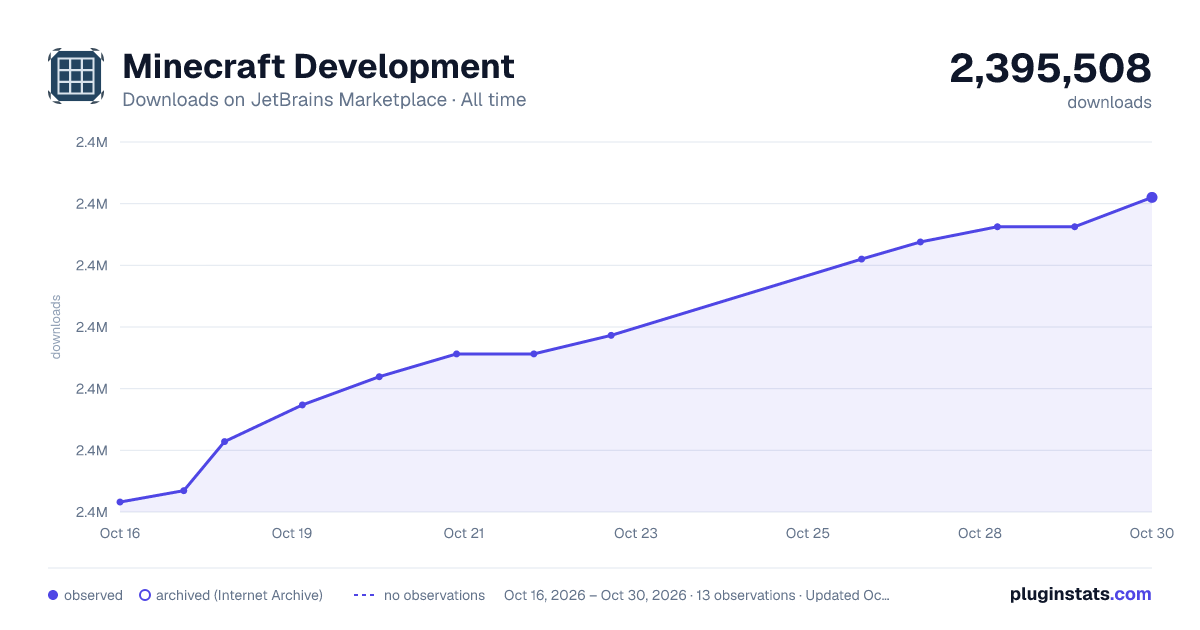1200x630 pixels.
Task: Click the 'archived (Internet Archive)' legend text
Action: pyautogui.click(x=239, y=595)
